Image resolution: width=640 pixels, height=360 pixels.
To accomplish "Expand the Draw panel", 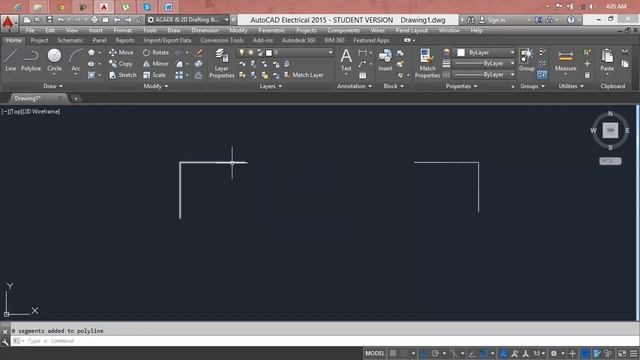I will pyautogui.click(x=53, y=86).
